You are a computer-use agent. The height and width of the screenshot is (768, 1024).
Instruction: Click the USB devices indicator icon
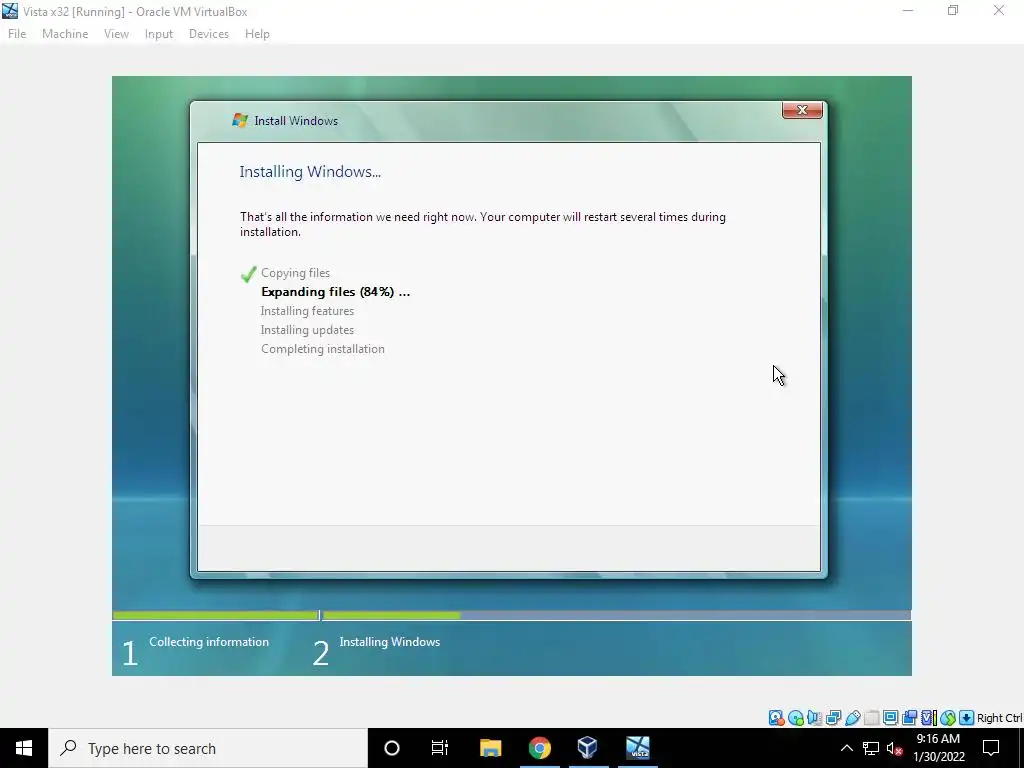coord(852,718)
